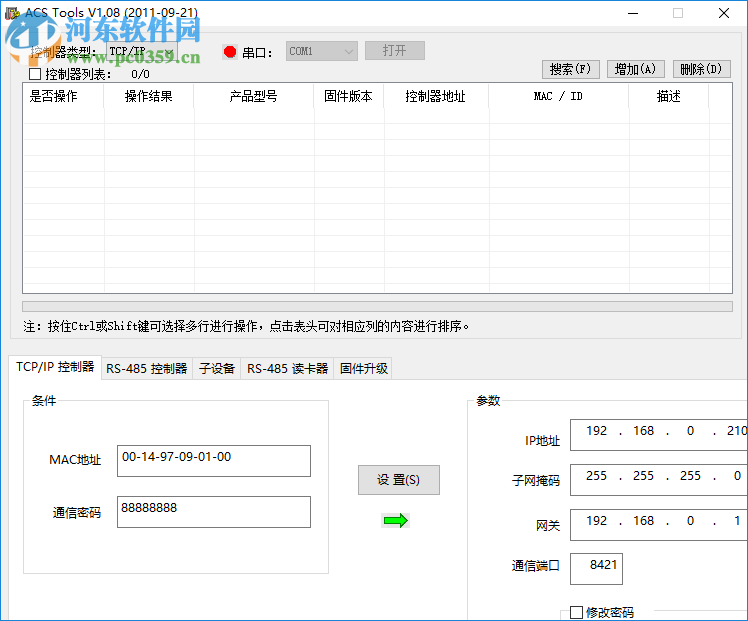Screen dimensions: 748x621
Task: Close the ACS Tools window
Action: 724,13
